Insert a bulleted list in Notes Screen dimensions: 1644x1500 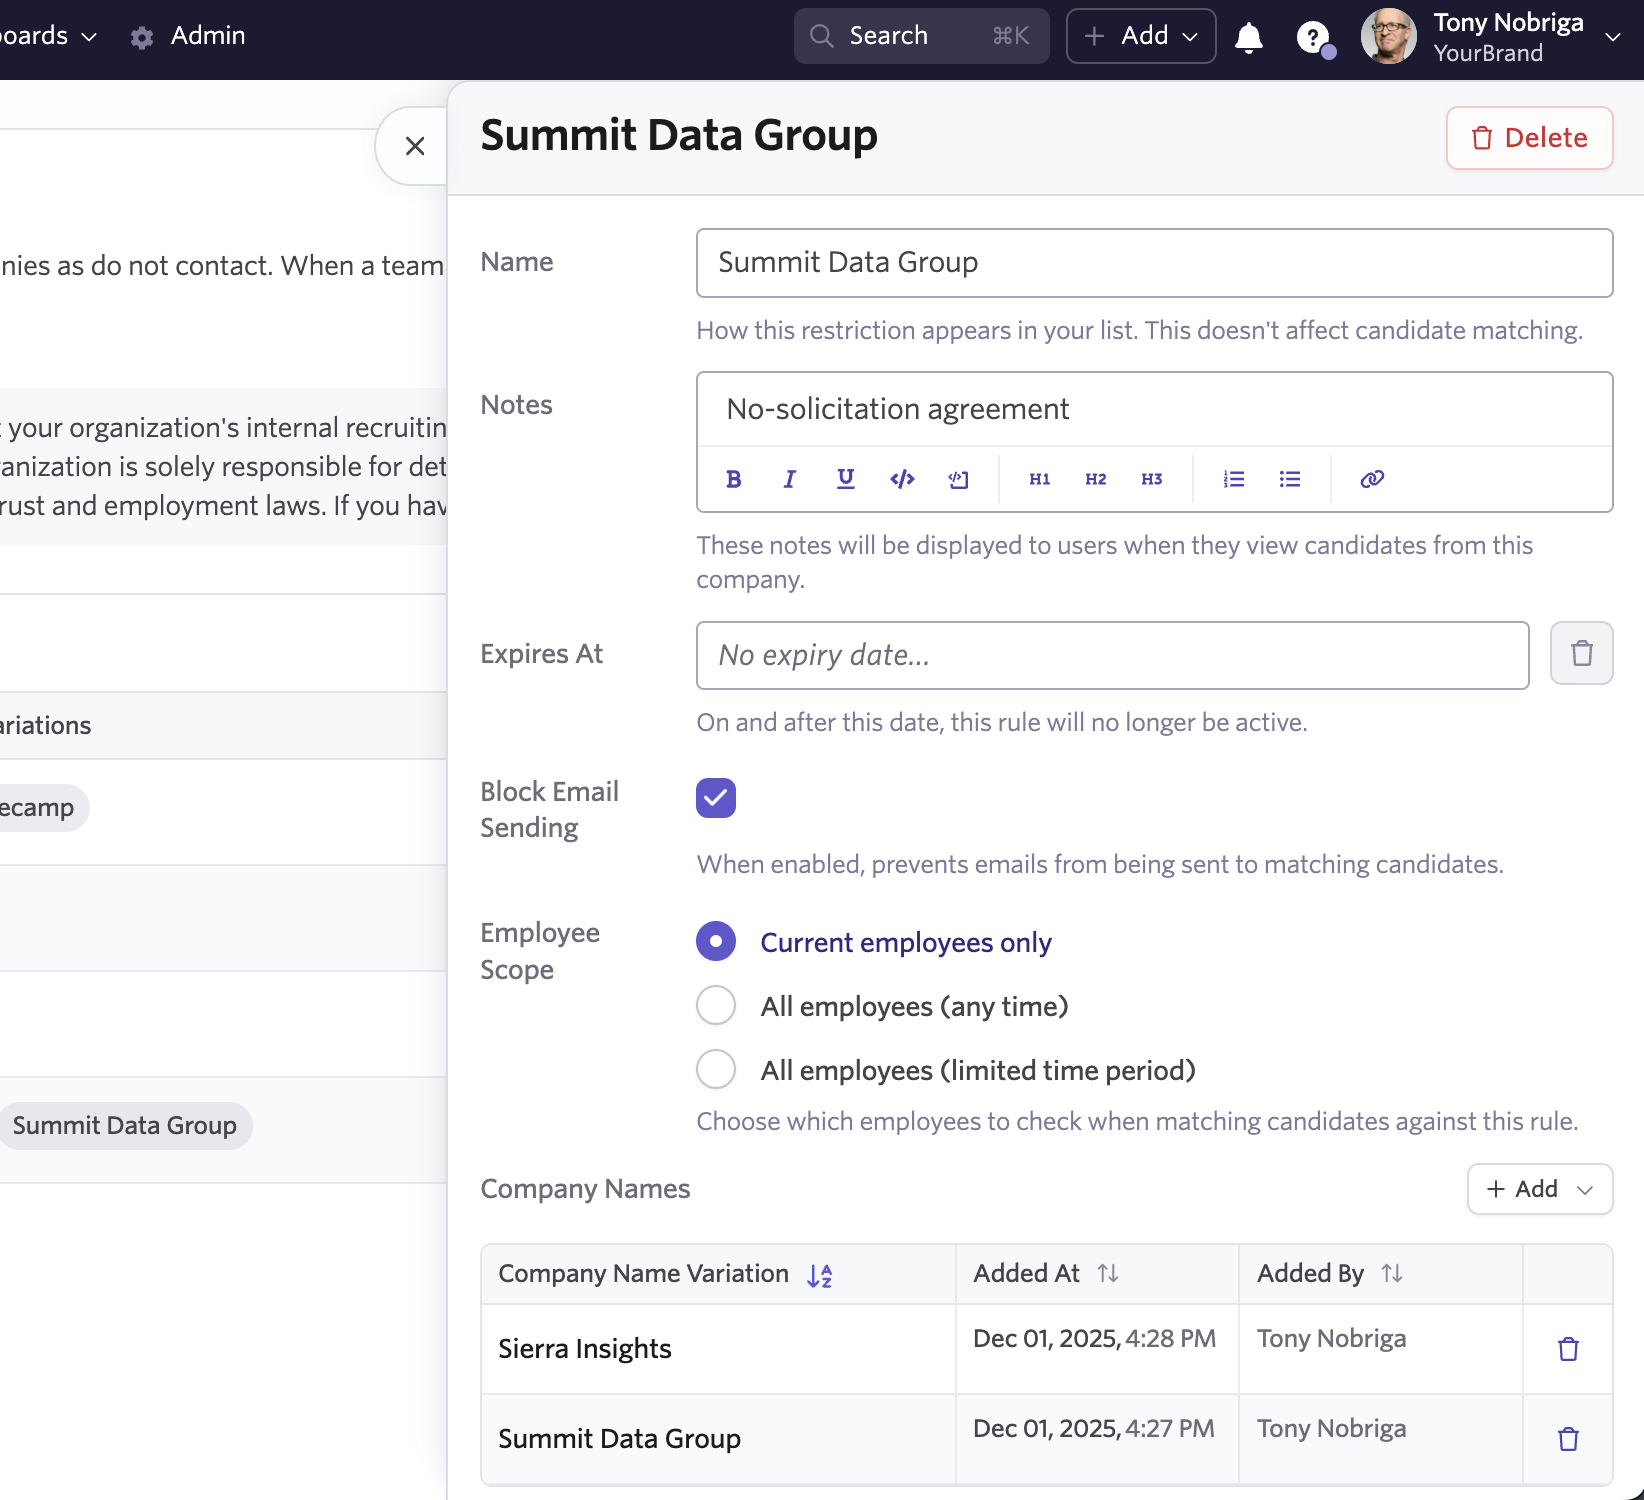[1289, 479]
